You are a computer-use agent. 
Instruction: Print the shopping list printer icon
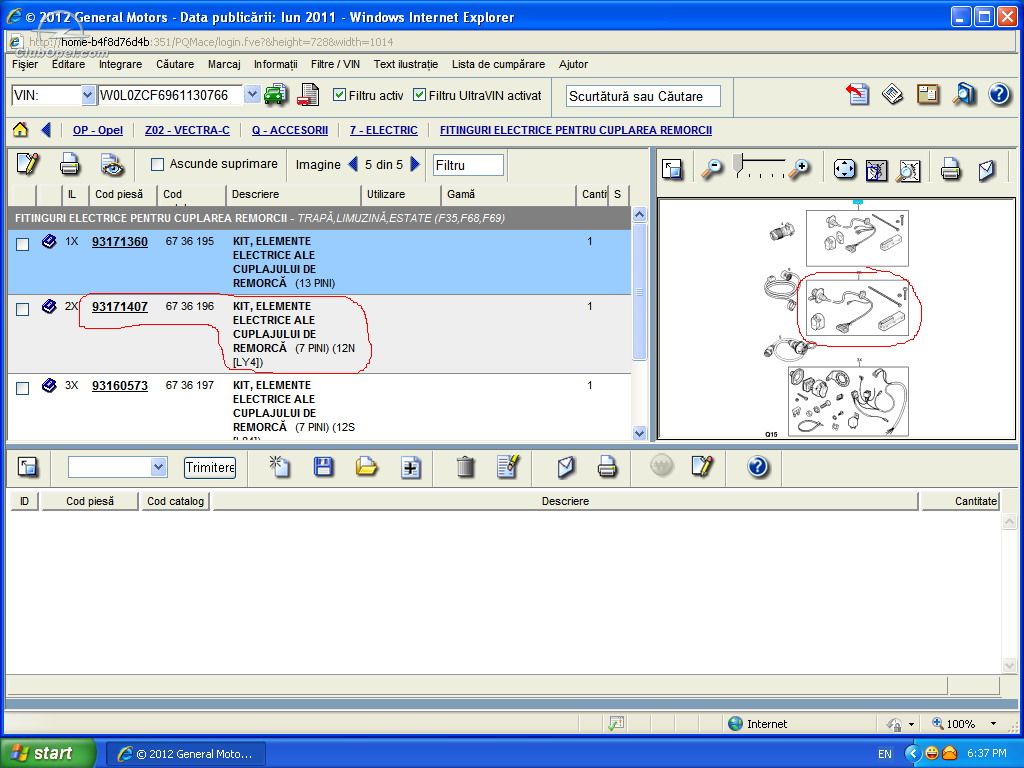[607, 466]
